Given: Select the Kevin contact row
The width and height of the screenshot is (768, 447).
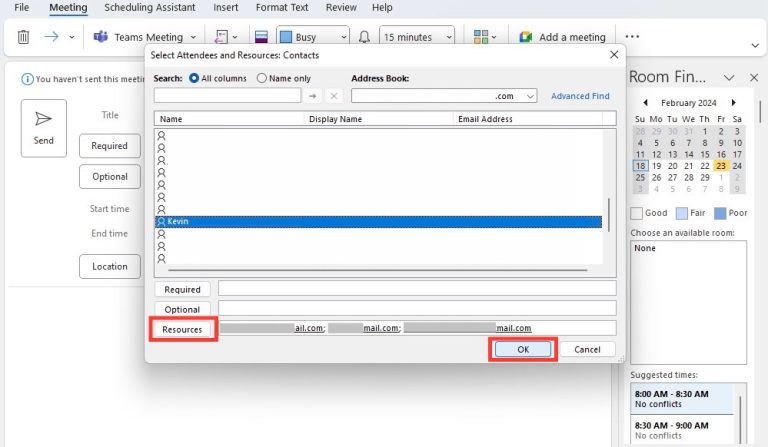Looking at the screenshot, I should pyautogui.click(x=378, y=221).
